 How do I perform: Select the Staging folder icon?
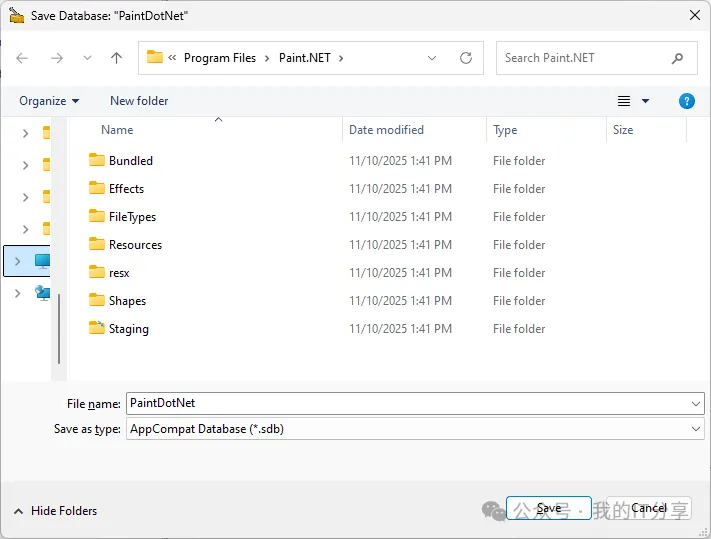[x=97, y=328]
